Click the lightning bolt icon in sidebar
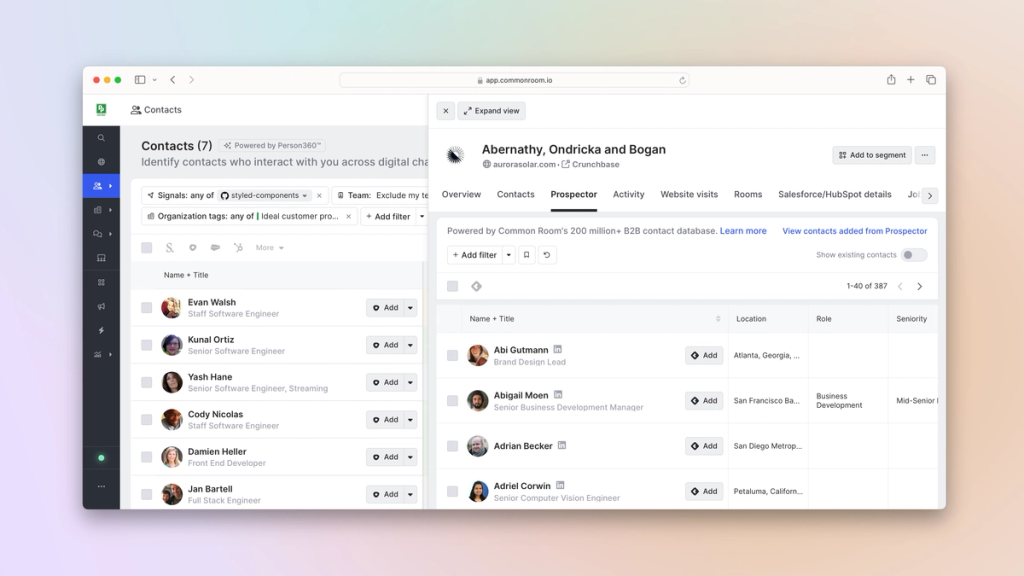This screenshot has height=576, width=1024. tap(101, 330)
